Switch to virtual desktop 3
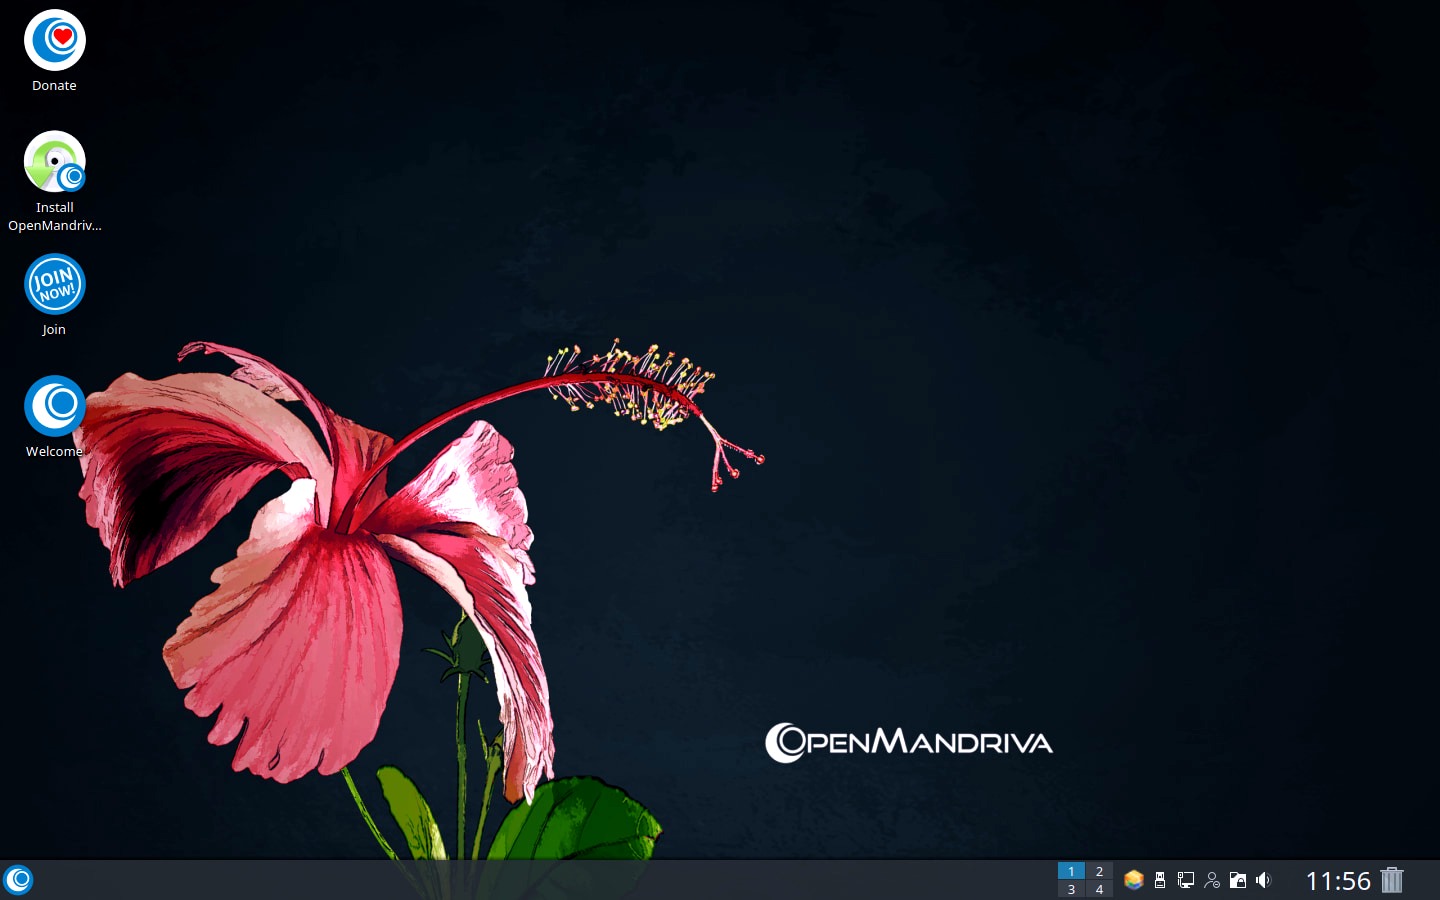Viewport: 1440px width, 900px height. point(1071,889)
